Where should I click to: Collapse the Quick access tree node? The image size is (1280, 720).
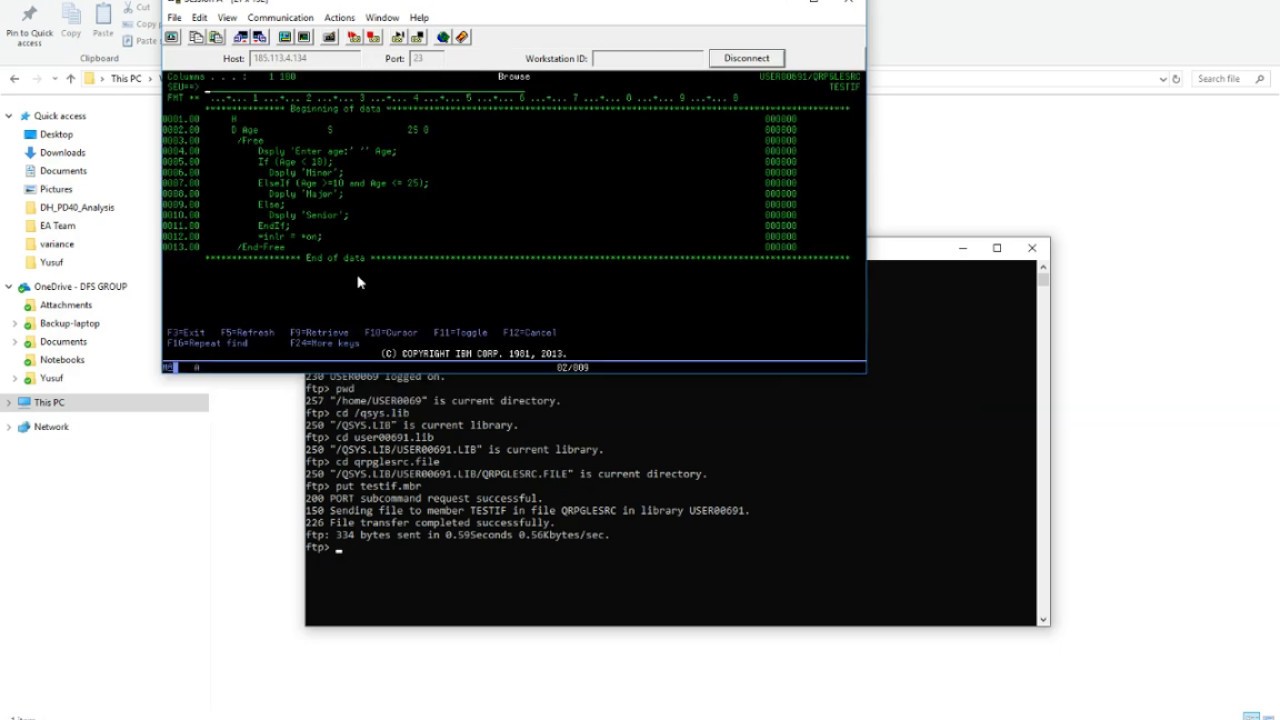coord(9,116)
